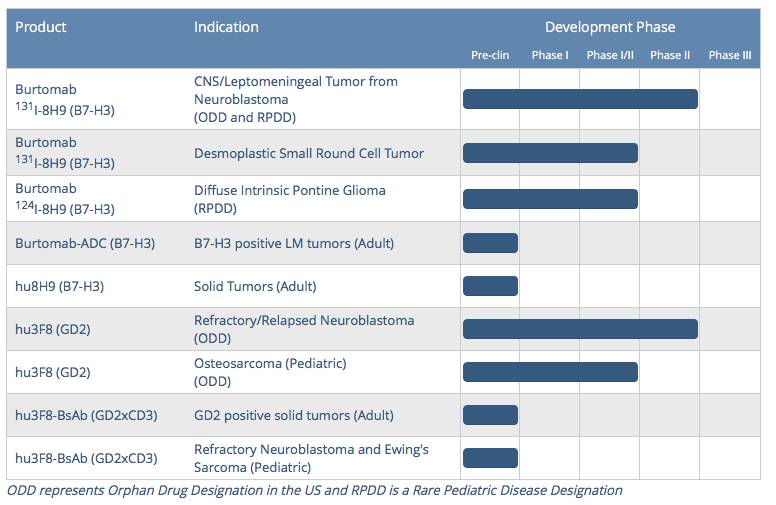Click the Desmoplastic Small Round Cell Tumor bar
Viewport: 776px width, 505px height.
click(550, 153)
